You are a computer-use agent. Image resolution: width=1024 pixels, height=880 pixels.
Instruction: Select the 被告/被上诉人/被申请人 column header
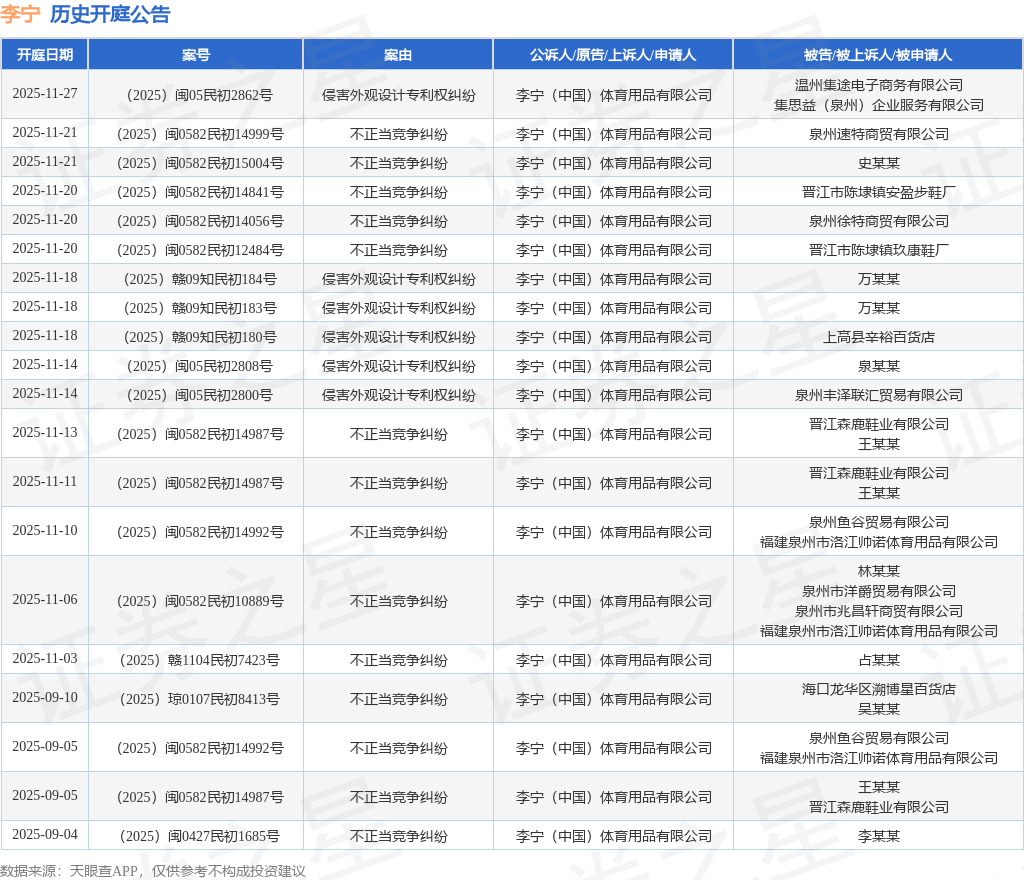click(x=878, y=55)
